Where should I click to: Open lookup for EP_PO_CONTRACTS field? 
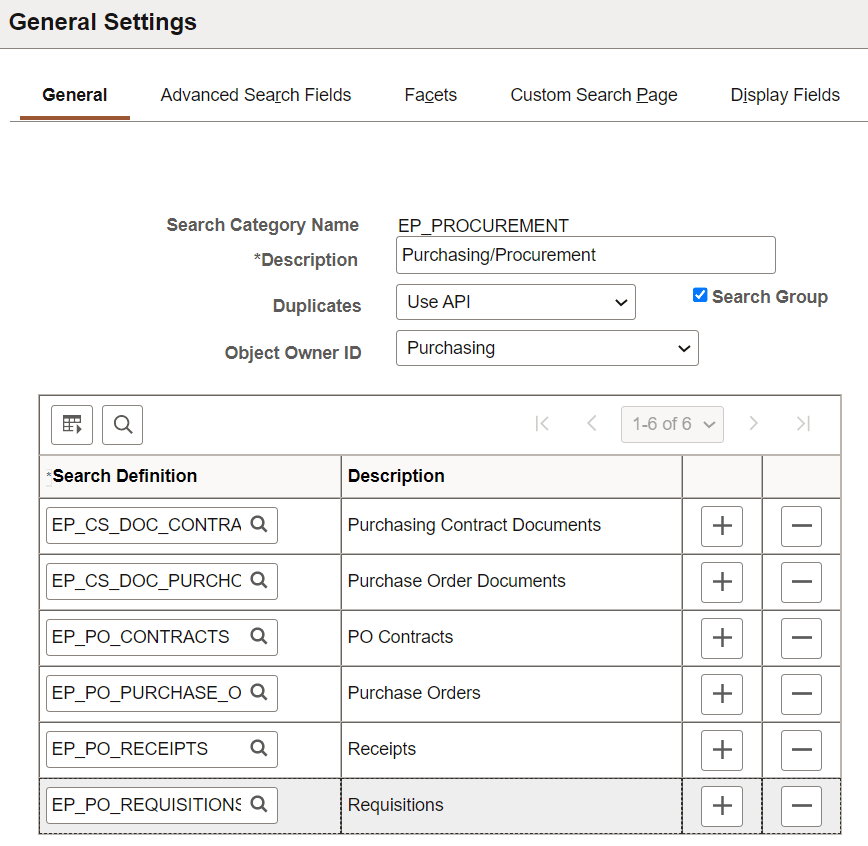tap(259, 636)
